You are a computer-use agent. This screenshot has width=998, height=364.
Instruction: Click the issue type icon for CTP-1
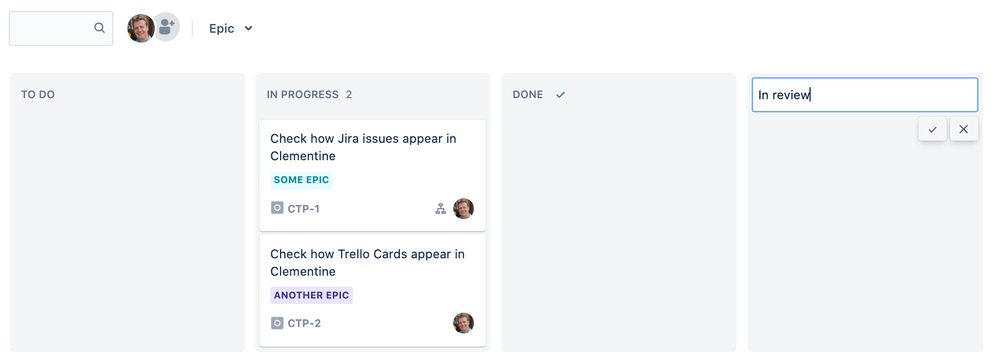point(277,208)
